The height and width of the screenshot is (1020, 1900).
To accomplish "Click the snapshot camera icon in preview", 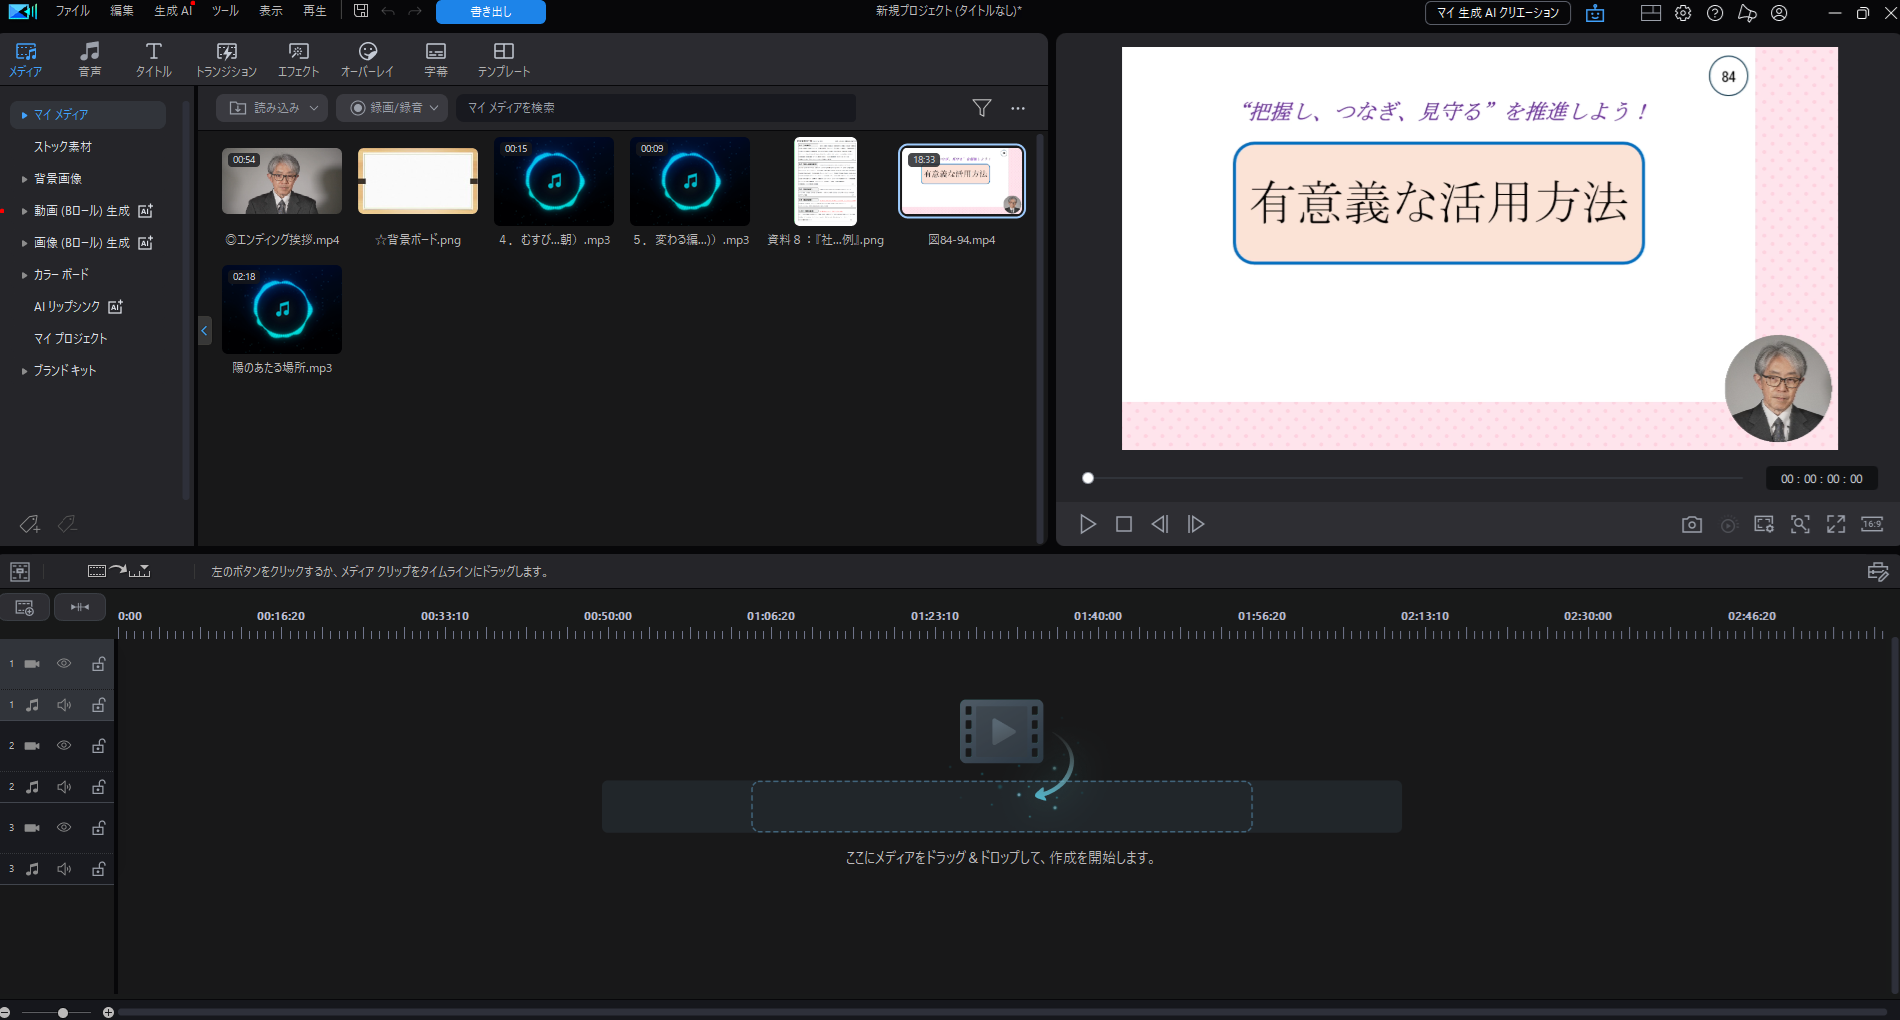I will (1691, 525).
